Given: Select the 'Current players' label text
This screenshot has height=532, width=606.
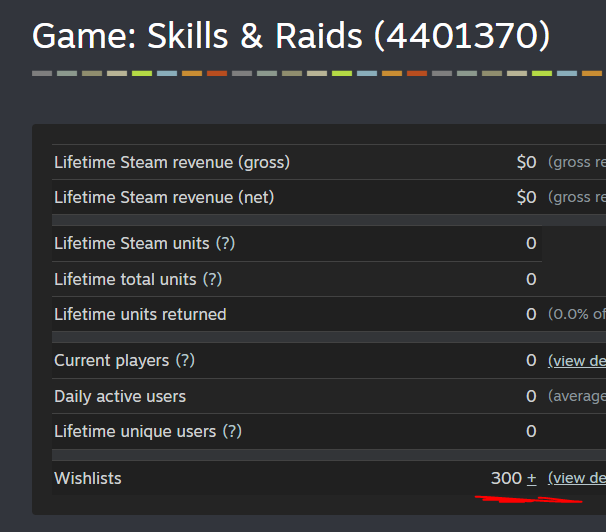Looking at the screenshot, I should pyautogui.click(x=112, y=360).
